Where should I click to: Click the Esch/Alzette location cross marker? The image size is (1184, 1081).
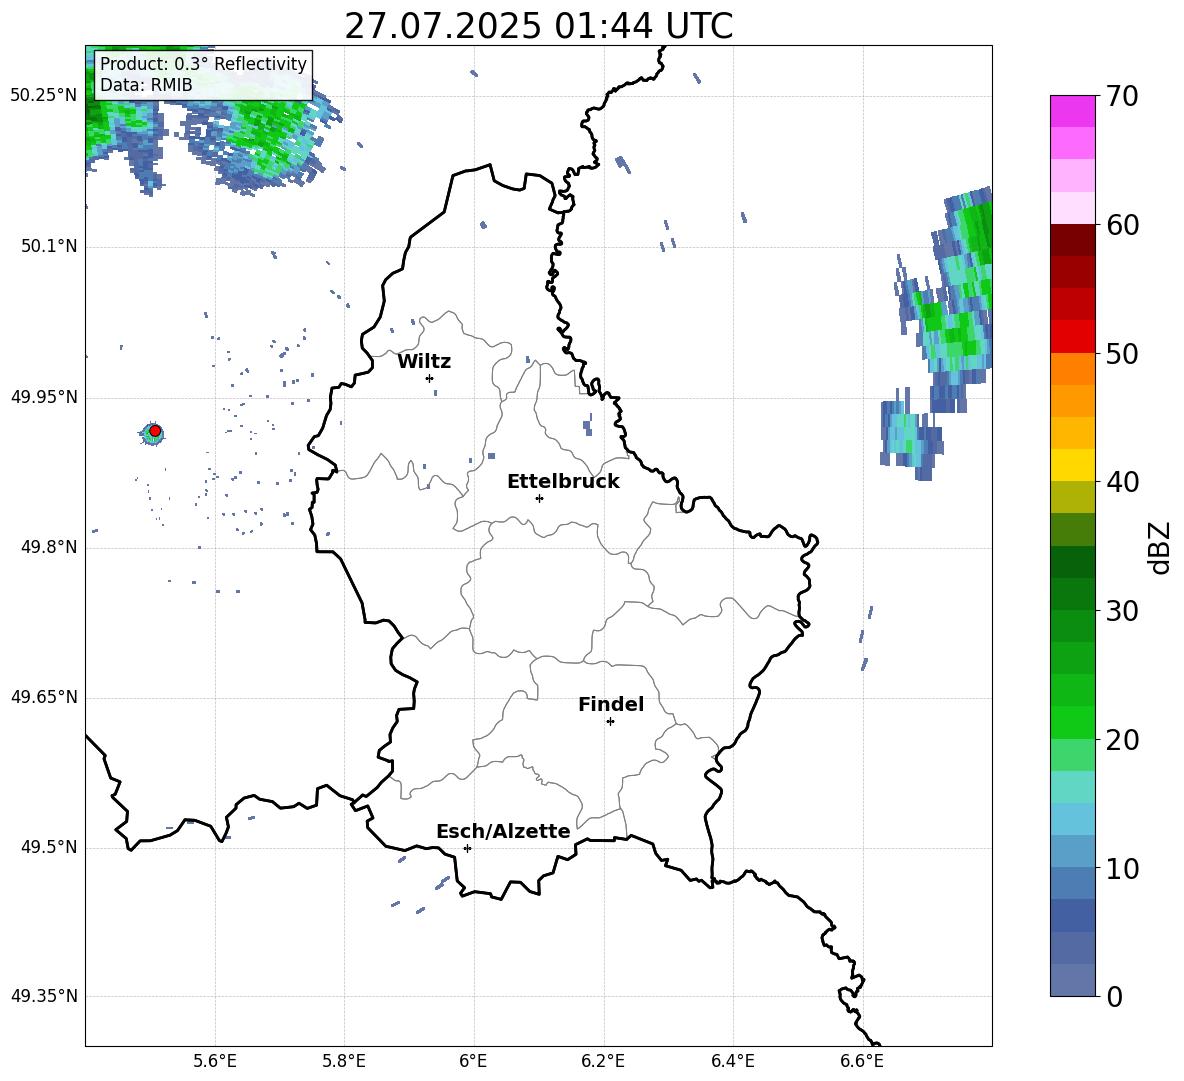tap(467, 848)
